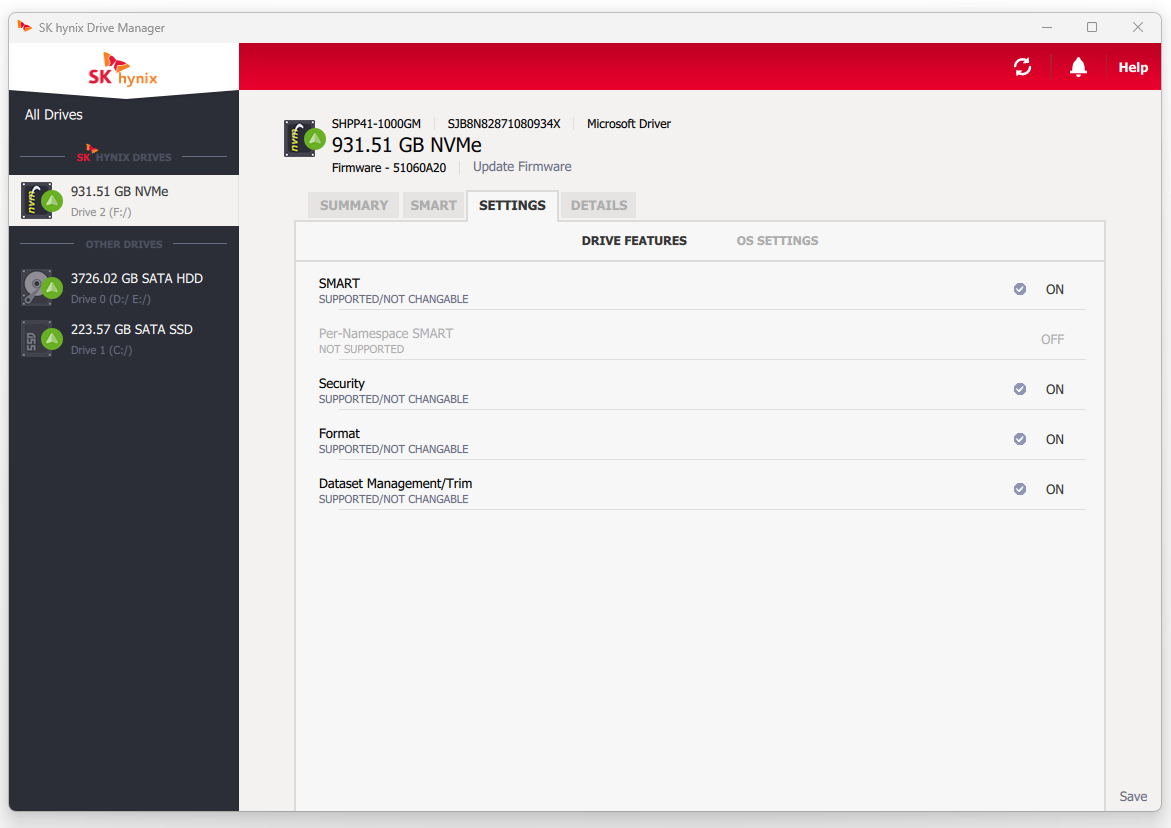The image size is (1171, 828).
Task: Minimize the Drive Manager window
Action: coord(1047,28)
